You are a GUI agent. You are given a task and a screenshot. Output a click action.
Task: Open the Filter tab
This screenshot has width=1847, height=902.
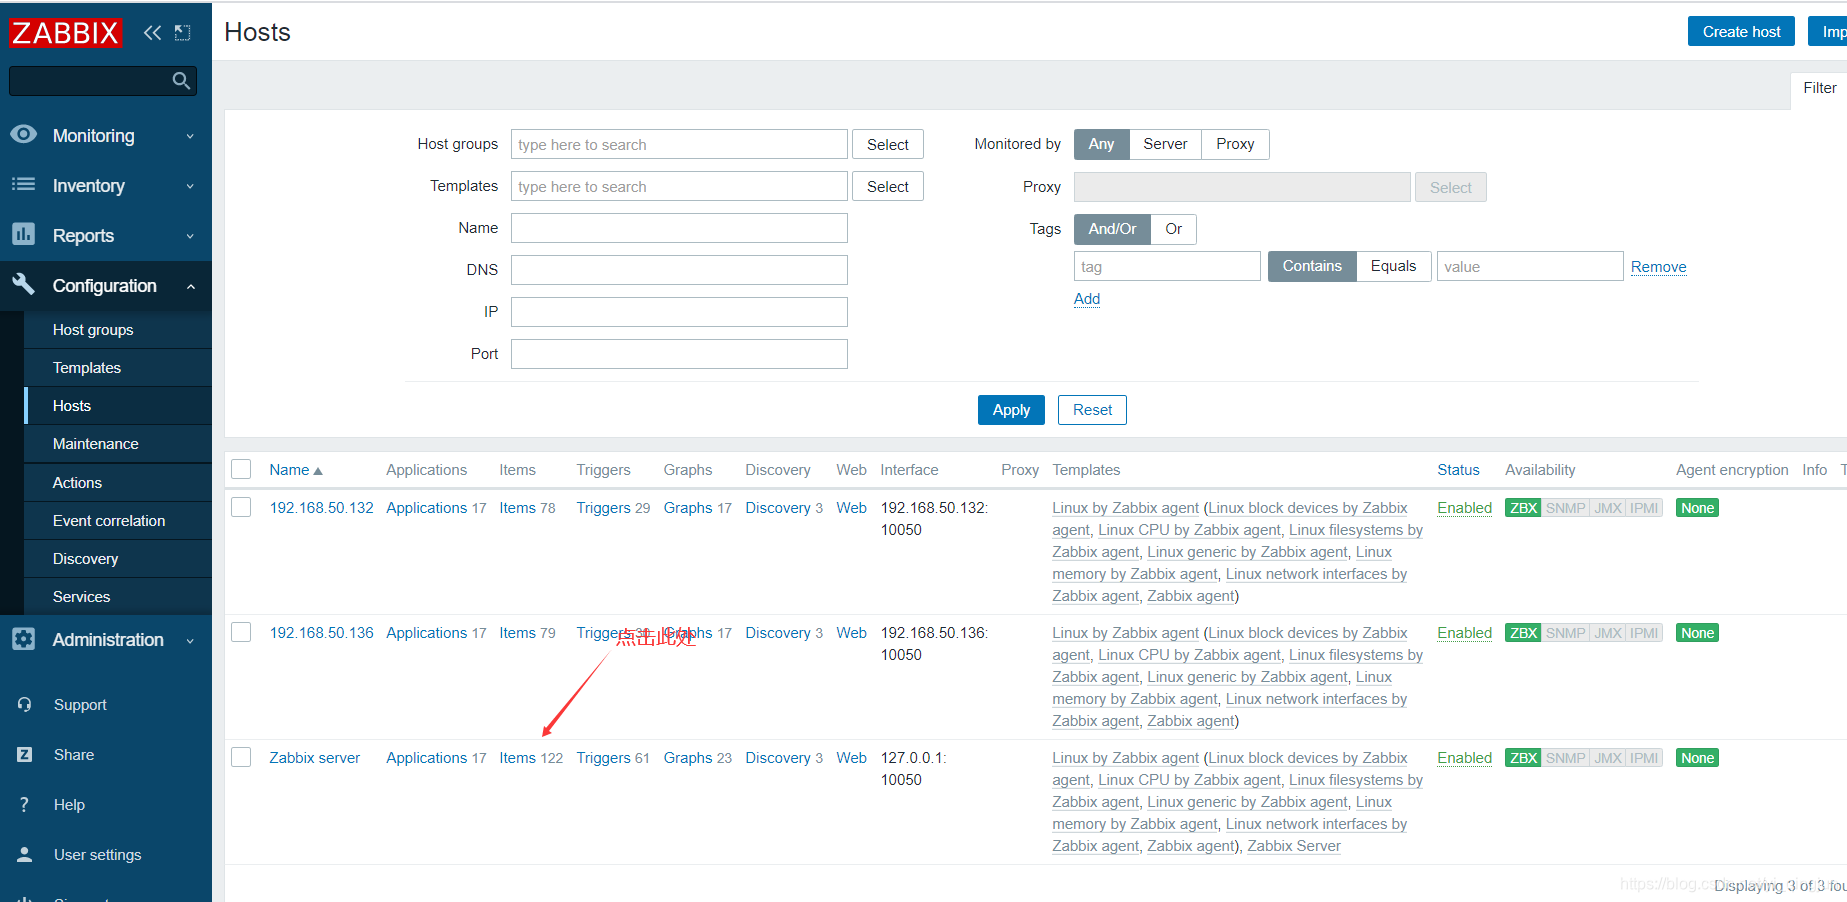click(x=1819, y=88)
